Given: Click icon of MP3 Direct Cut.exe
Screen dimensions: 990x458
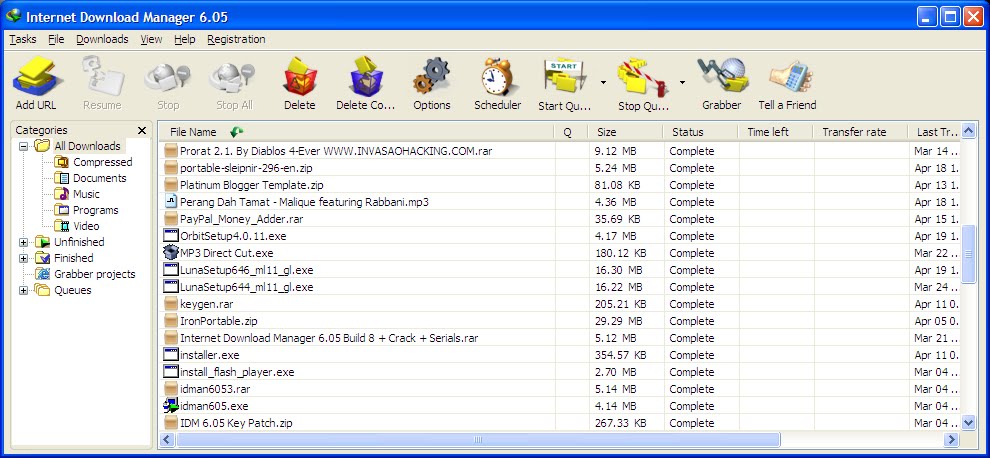Looking at the screenshot, I should (170, 253).
